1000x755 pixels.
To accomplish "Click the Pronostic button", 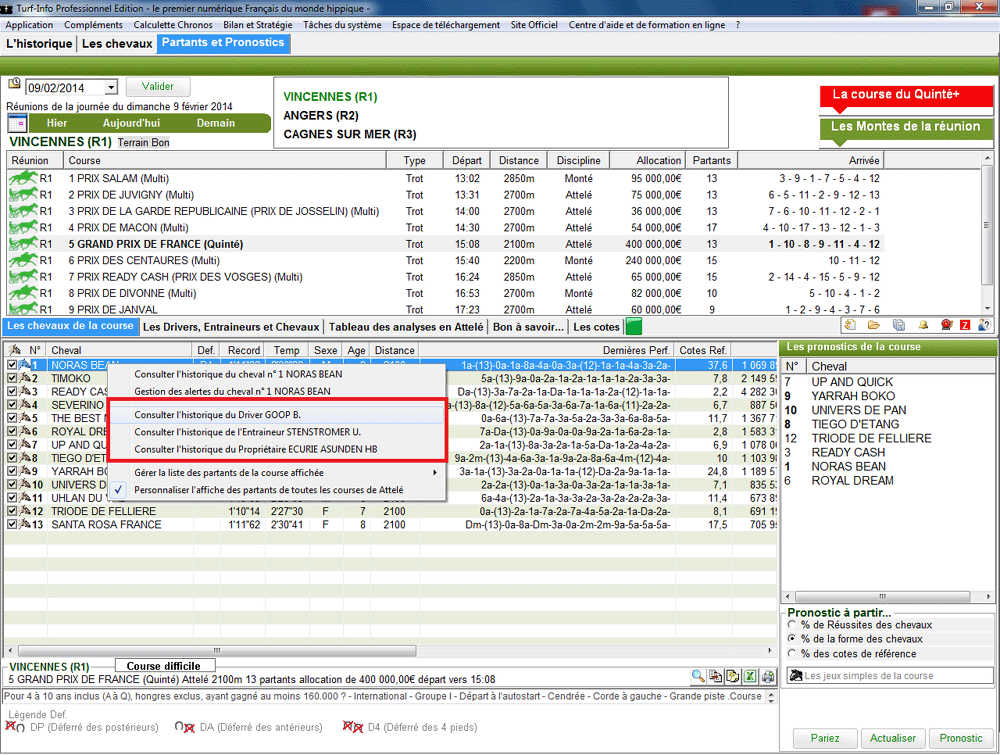I will click(961, 738).
